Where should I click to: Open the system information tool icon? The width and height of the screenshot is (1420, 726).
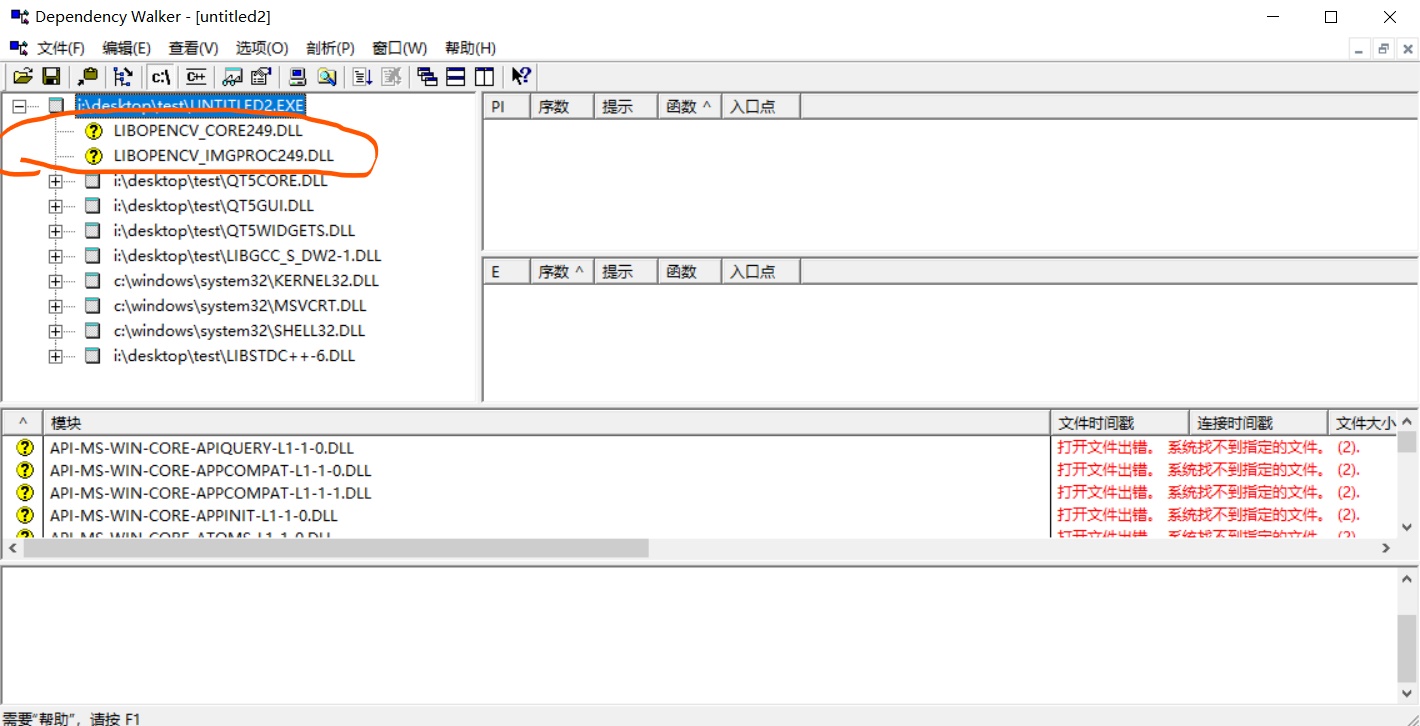click(295, 76)
